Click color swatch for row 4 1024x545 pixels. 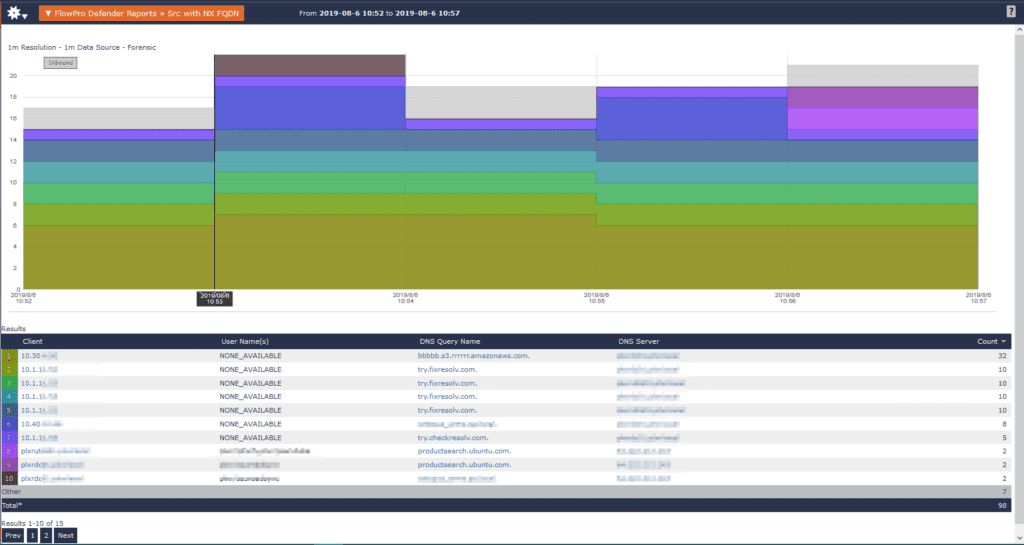point(9,396)
